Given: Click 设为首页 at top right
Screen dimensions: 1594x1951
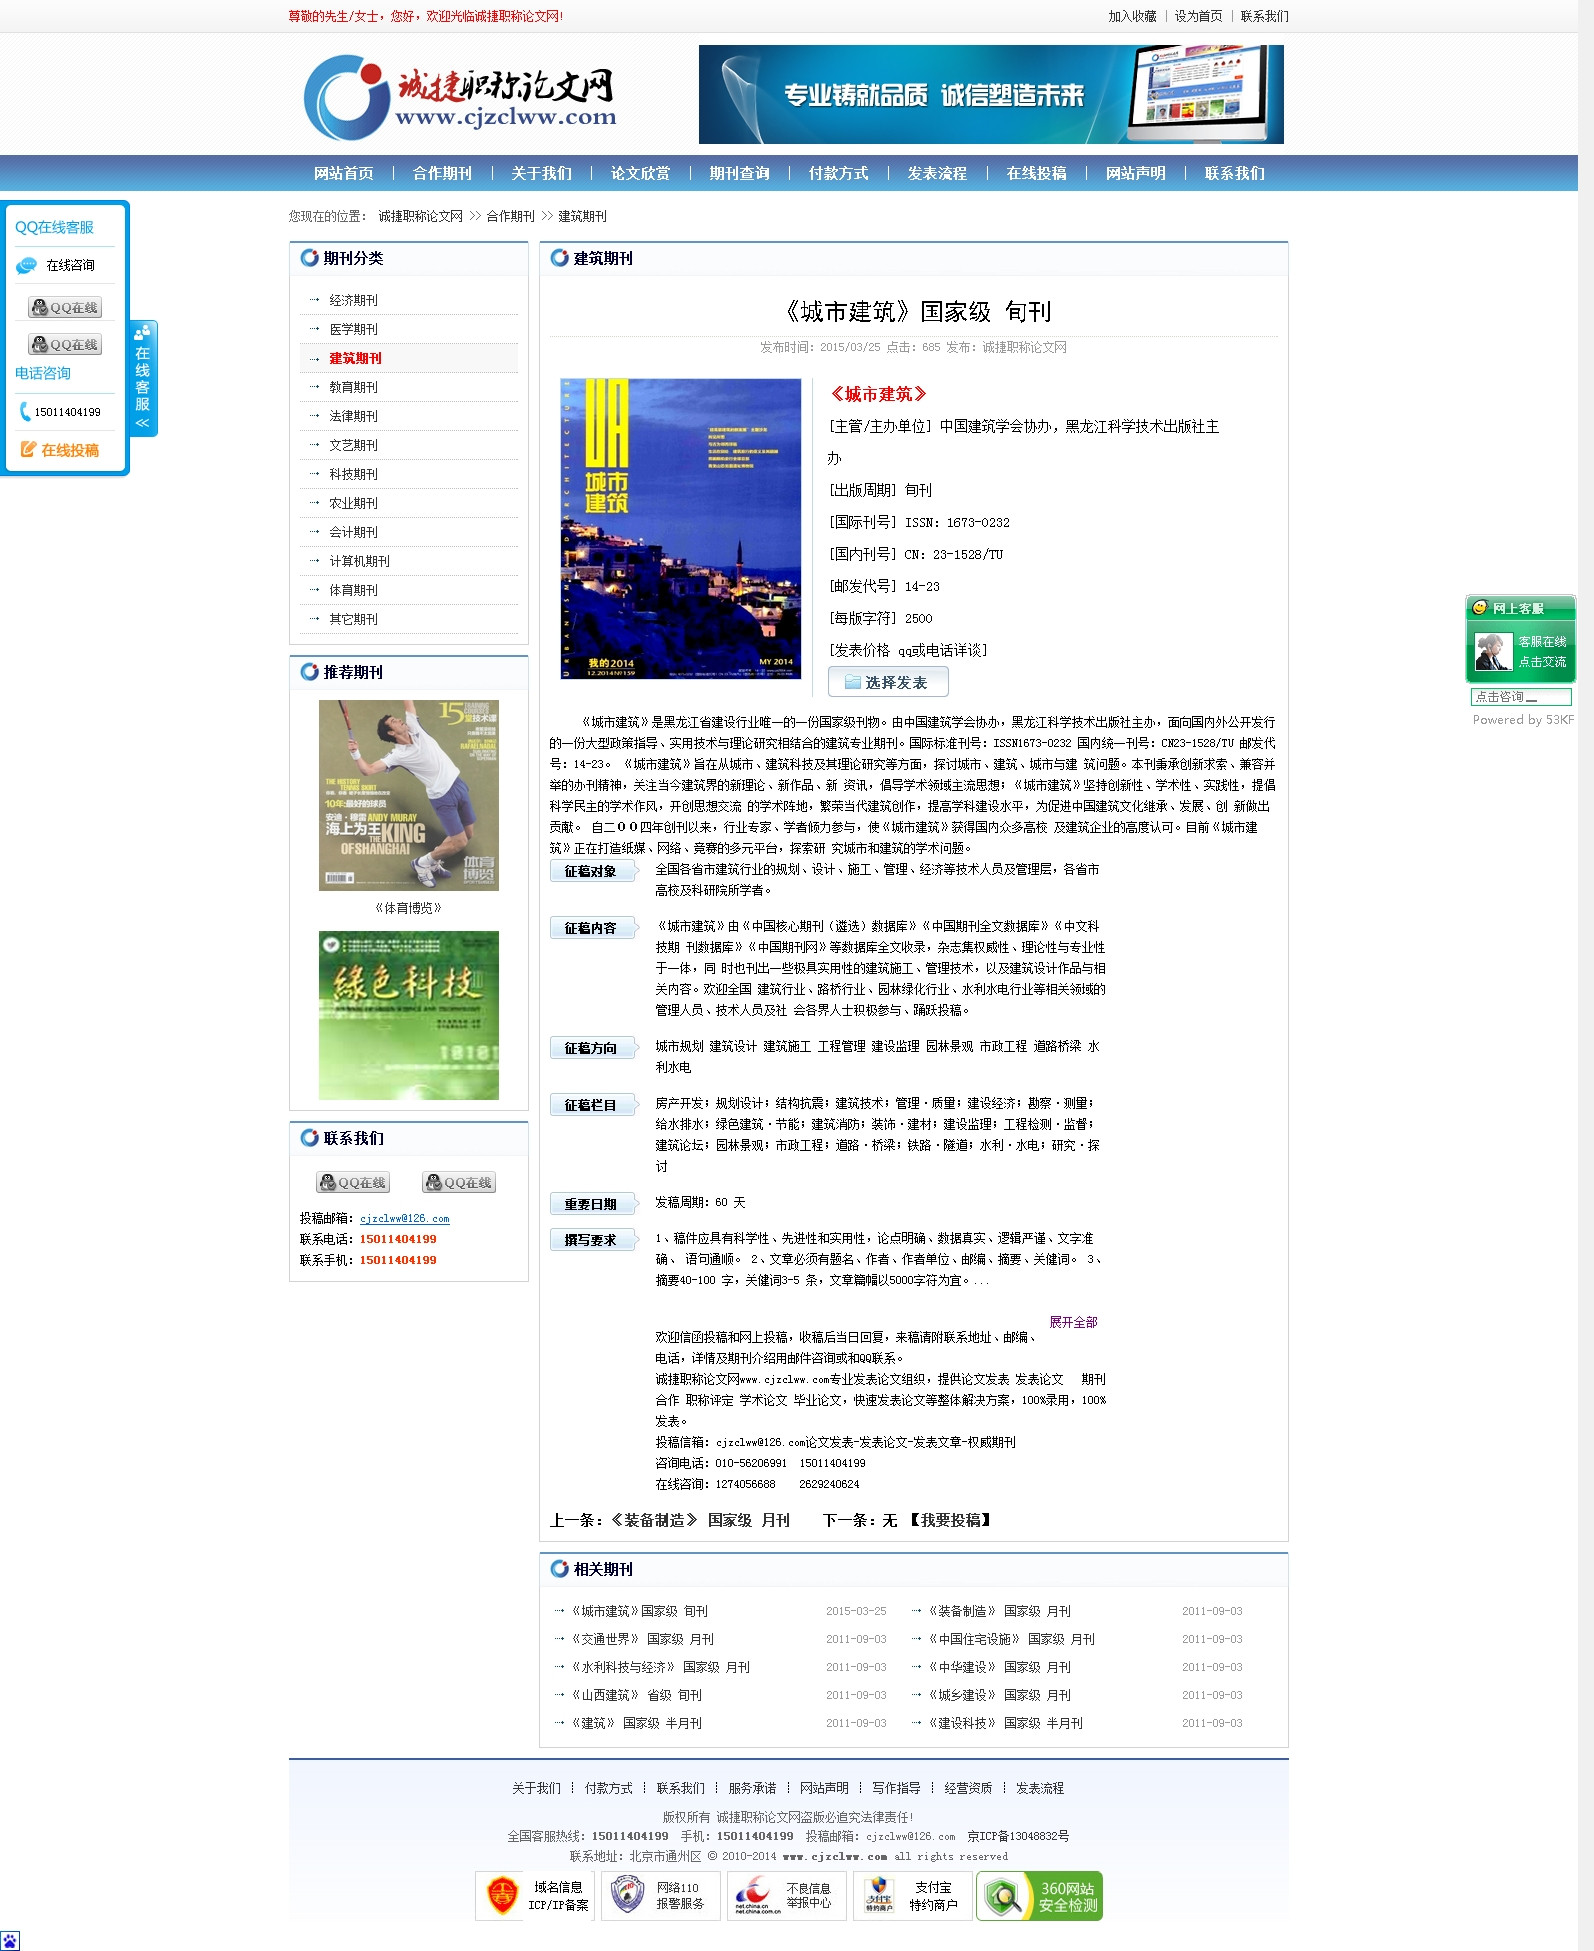Looking at the screenshot, I should point(1198,16).
